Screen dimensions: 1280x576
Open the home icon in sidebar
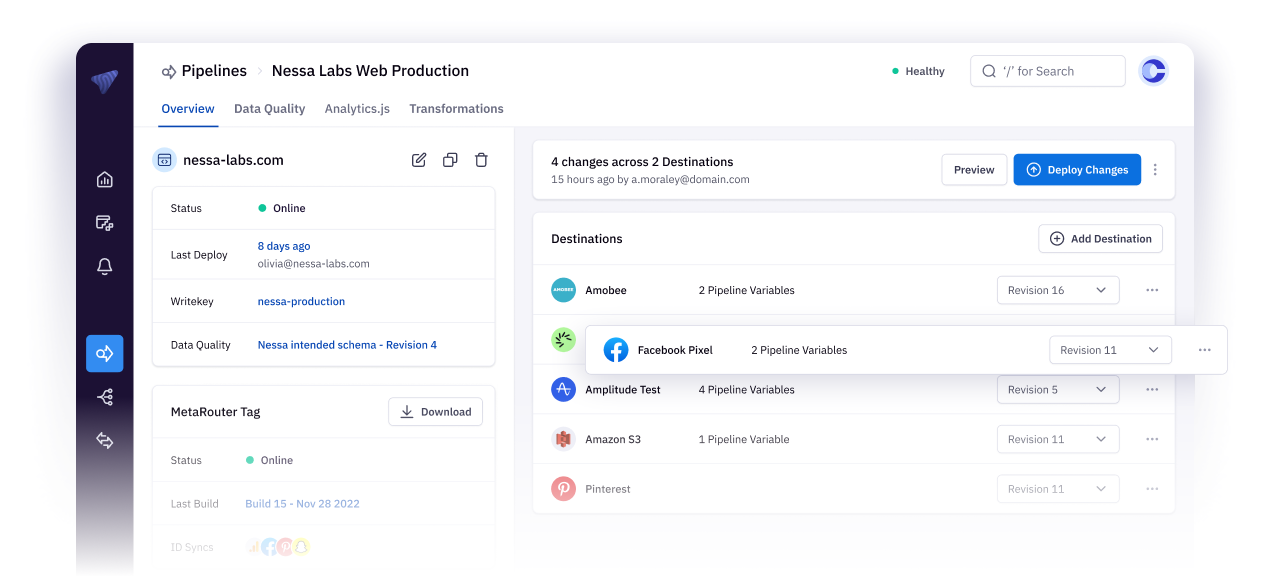(x=104, y=180)
